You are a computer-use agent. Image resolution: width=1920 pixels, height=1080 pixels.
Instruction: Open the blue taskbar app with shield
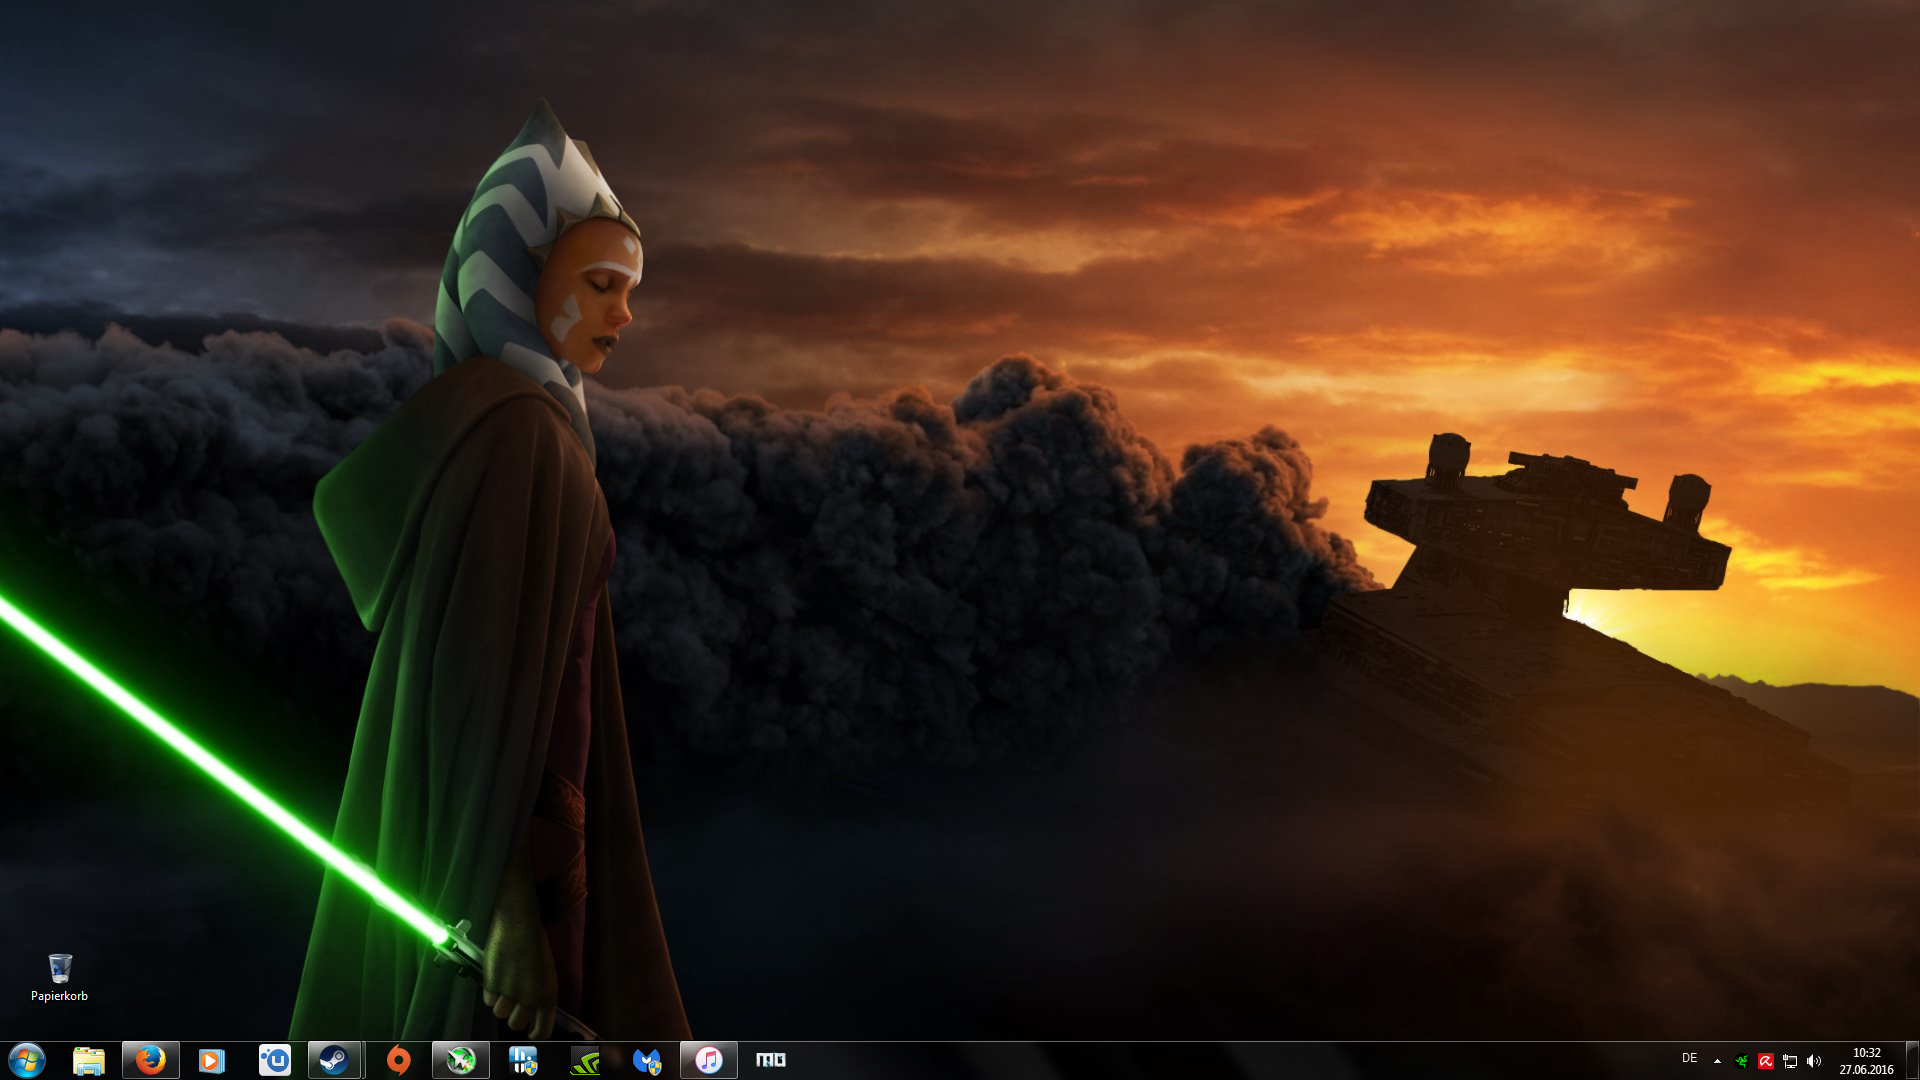pyautogui.click(x=523, y=1060)
